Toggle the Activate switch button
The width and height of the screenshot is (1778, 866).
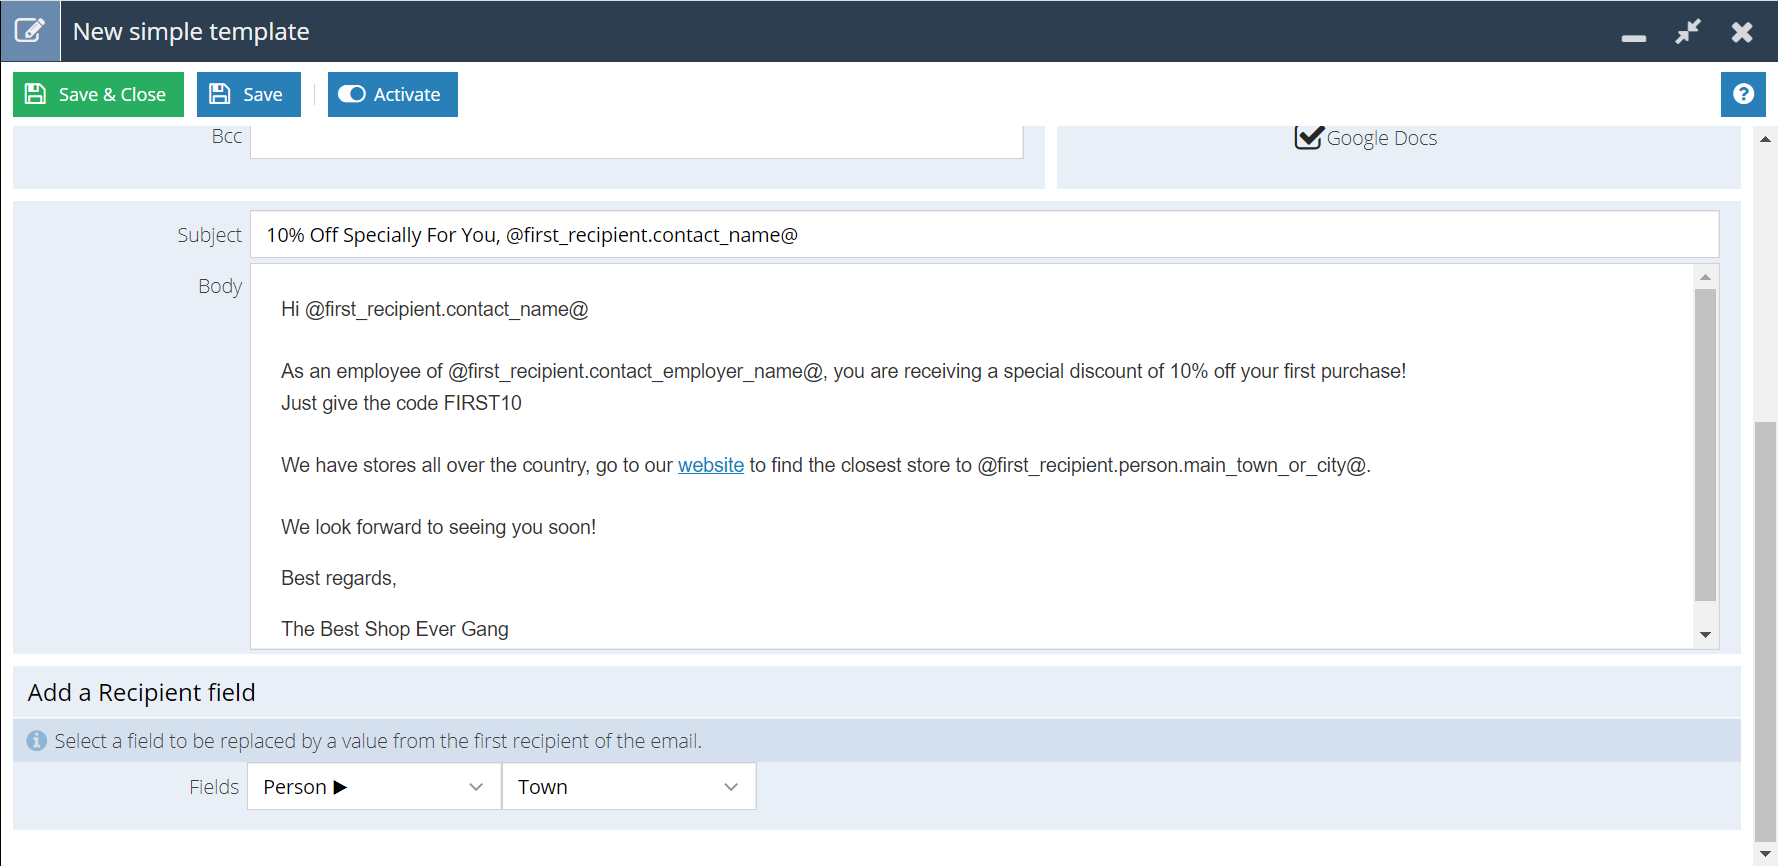(x=392, y=94)
